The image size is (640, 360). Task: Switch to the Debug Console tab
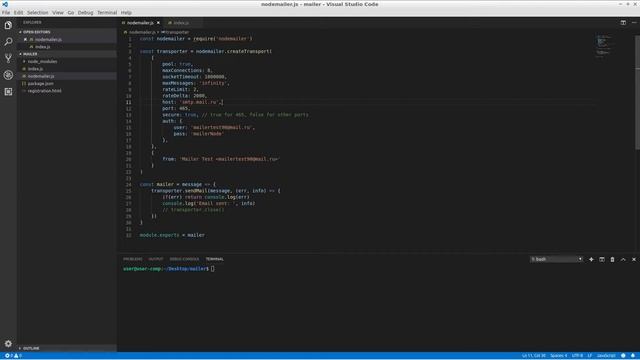184,259
